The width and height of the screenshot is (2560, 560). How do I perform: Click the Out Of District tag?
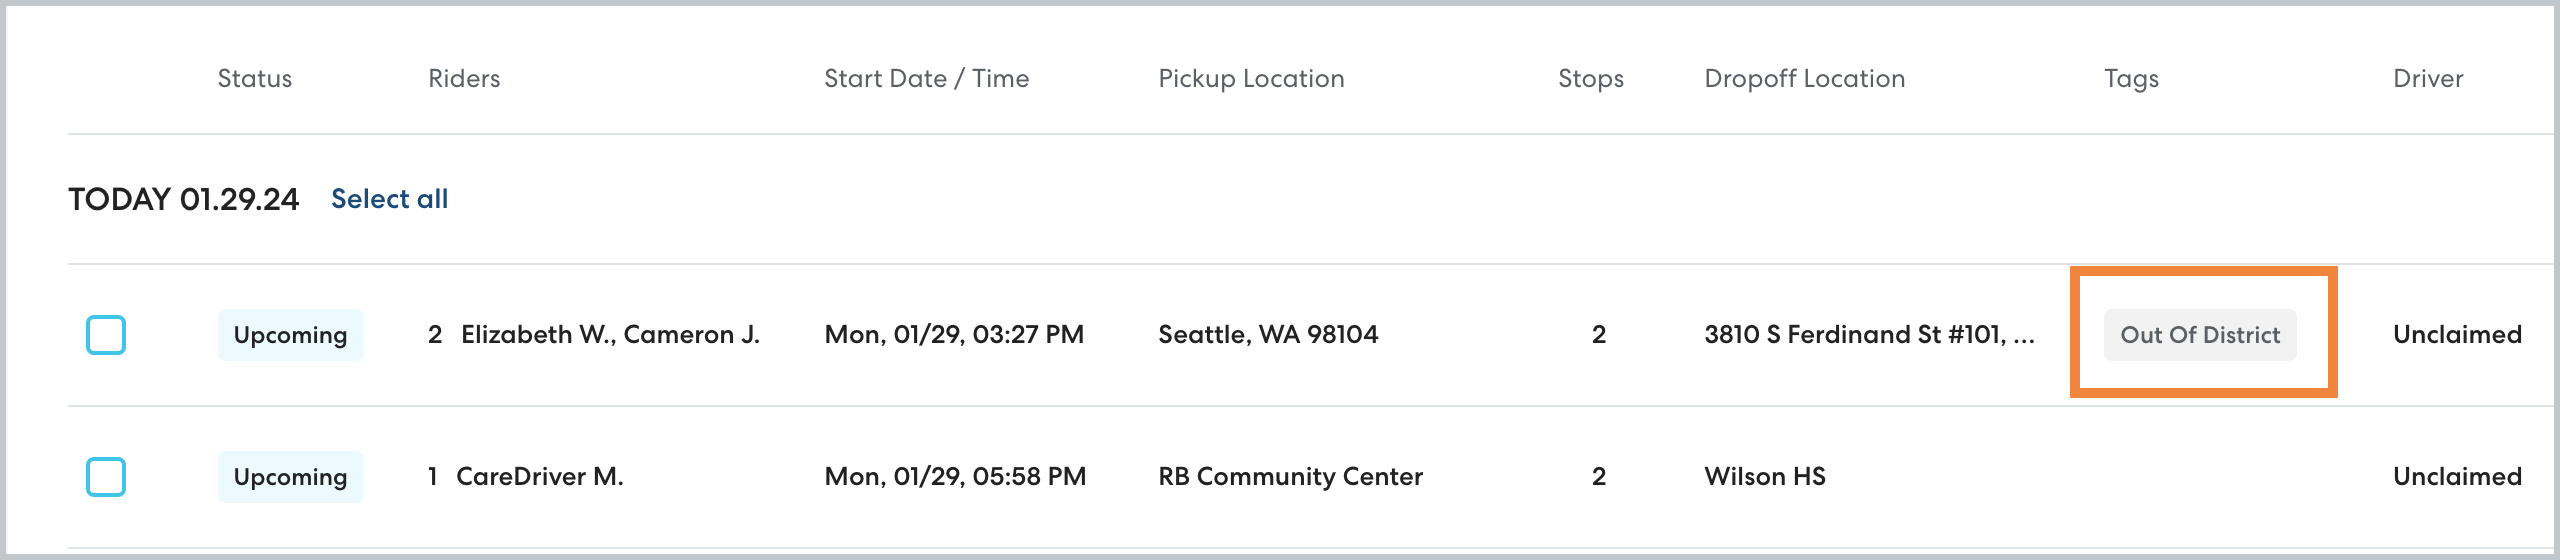(2200, 335)
